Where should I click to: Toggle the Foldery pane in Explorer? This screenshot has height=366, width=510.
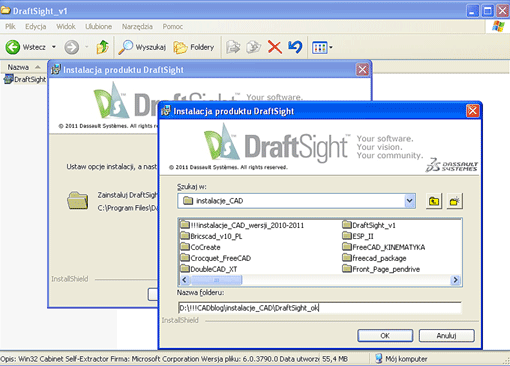(194, 47)
